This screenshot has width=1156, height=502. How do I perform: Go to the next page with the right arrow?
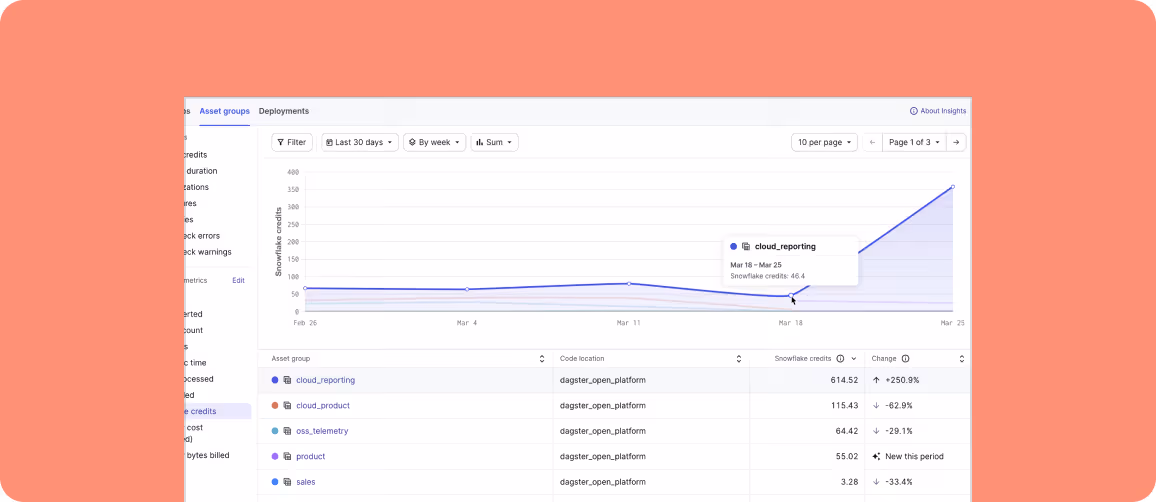point(956,142)
